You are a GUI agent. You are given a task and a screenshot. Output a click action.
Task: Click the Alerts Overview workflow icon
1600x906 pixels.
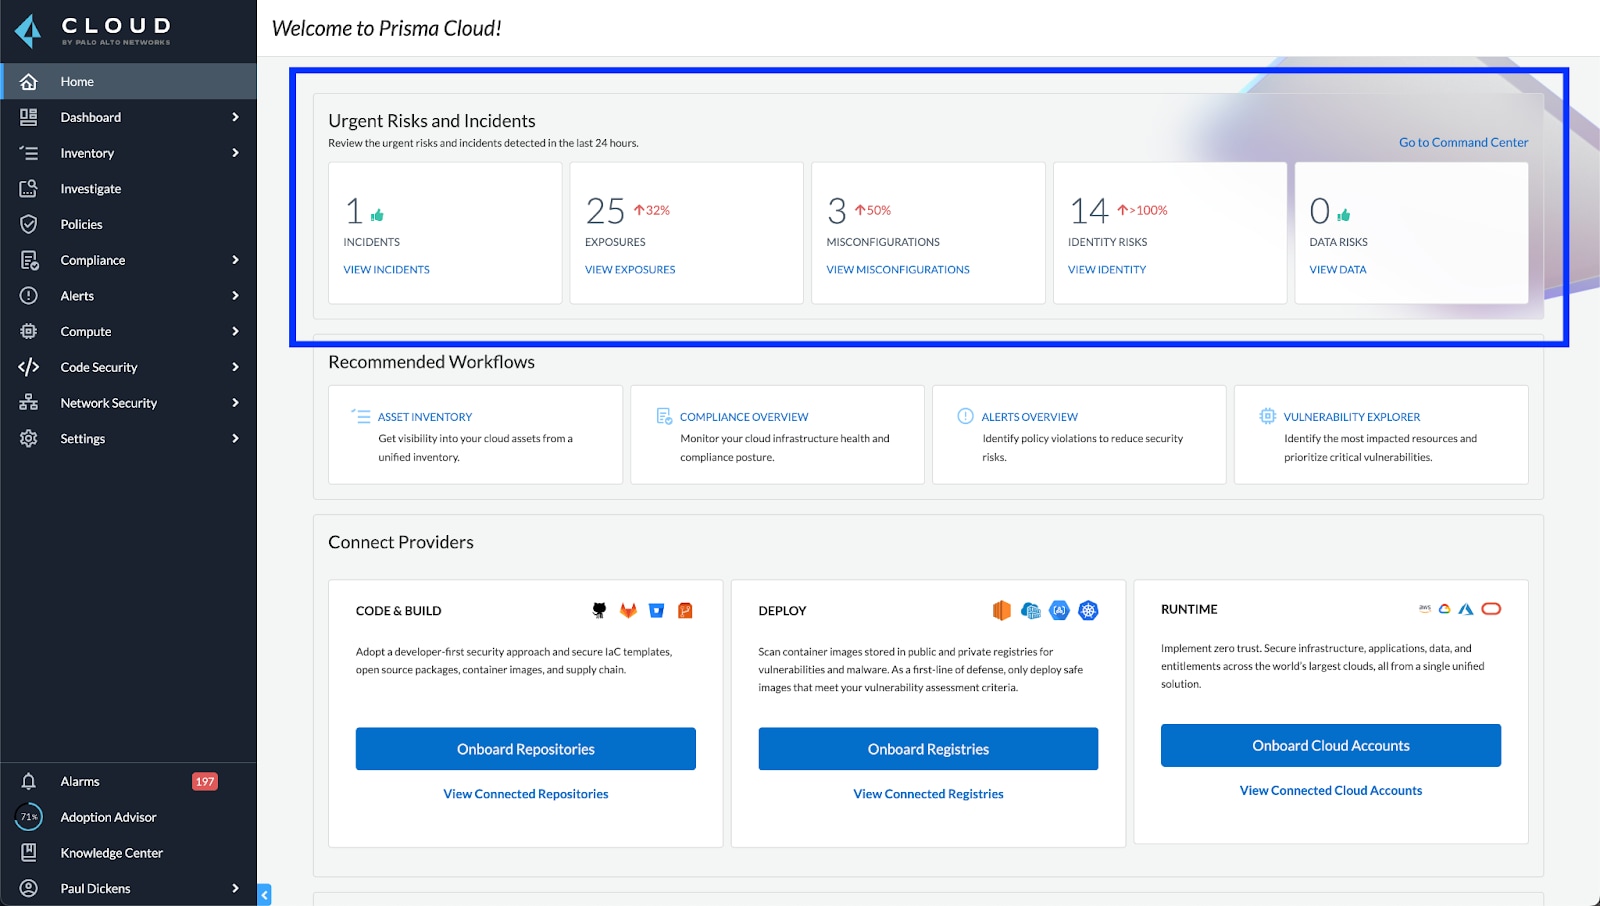pos(965,416)
